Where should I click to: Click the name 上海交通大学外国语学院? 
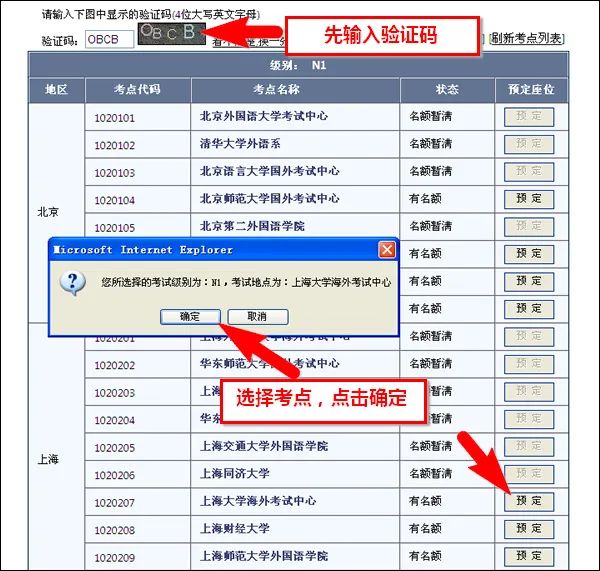pos(264,446)
